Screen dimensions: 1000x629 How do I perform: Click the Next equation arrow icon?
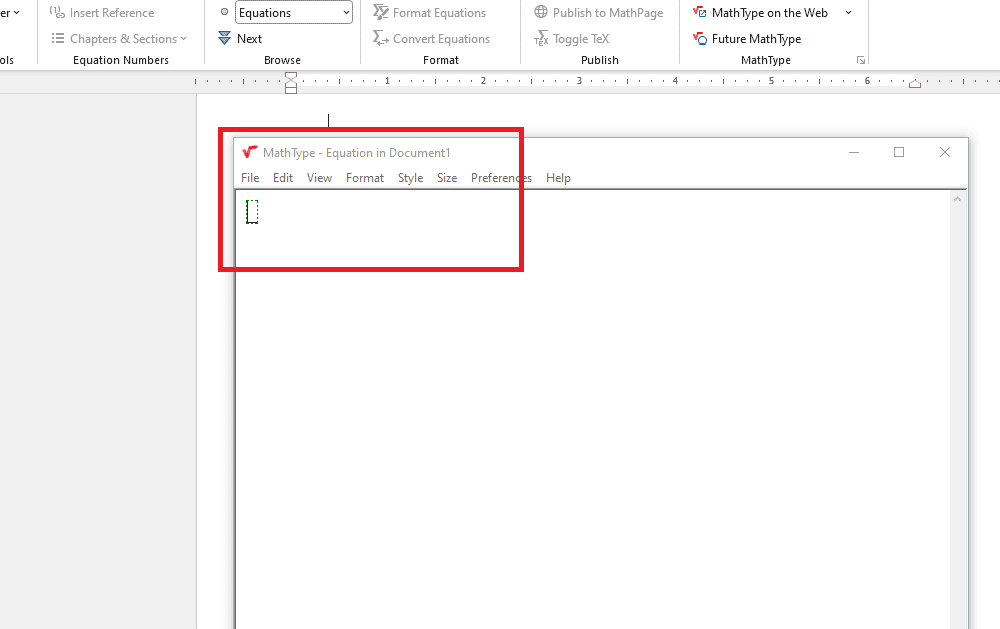coord(224,38)
